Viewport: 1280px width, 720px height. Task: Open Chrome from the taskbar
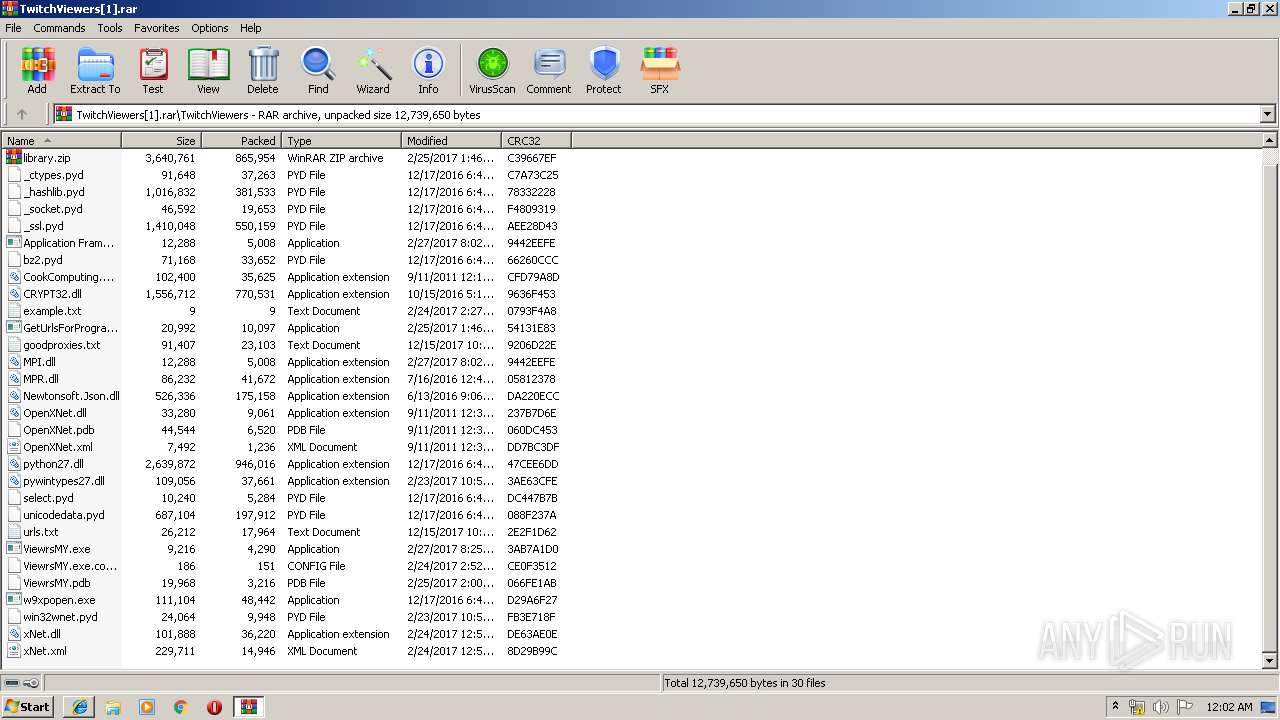pos(181,707)
